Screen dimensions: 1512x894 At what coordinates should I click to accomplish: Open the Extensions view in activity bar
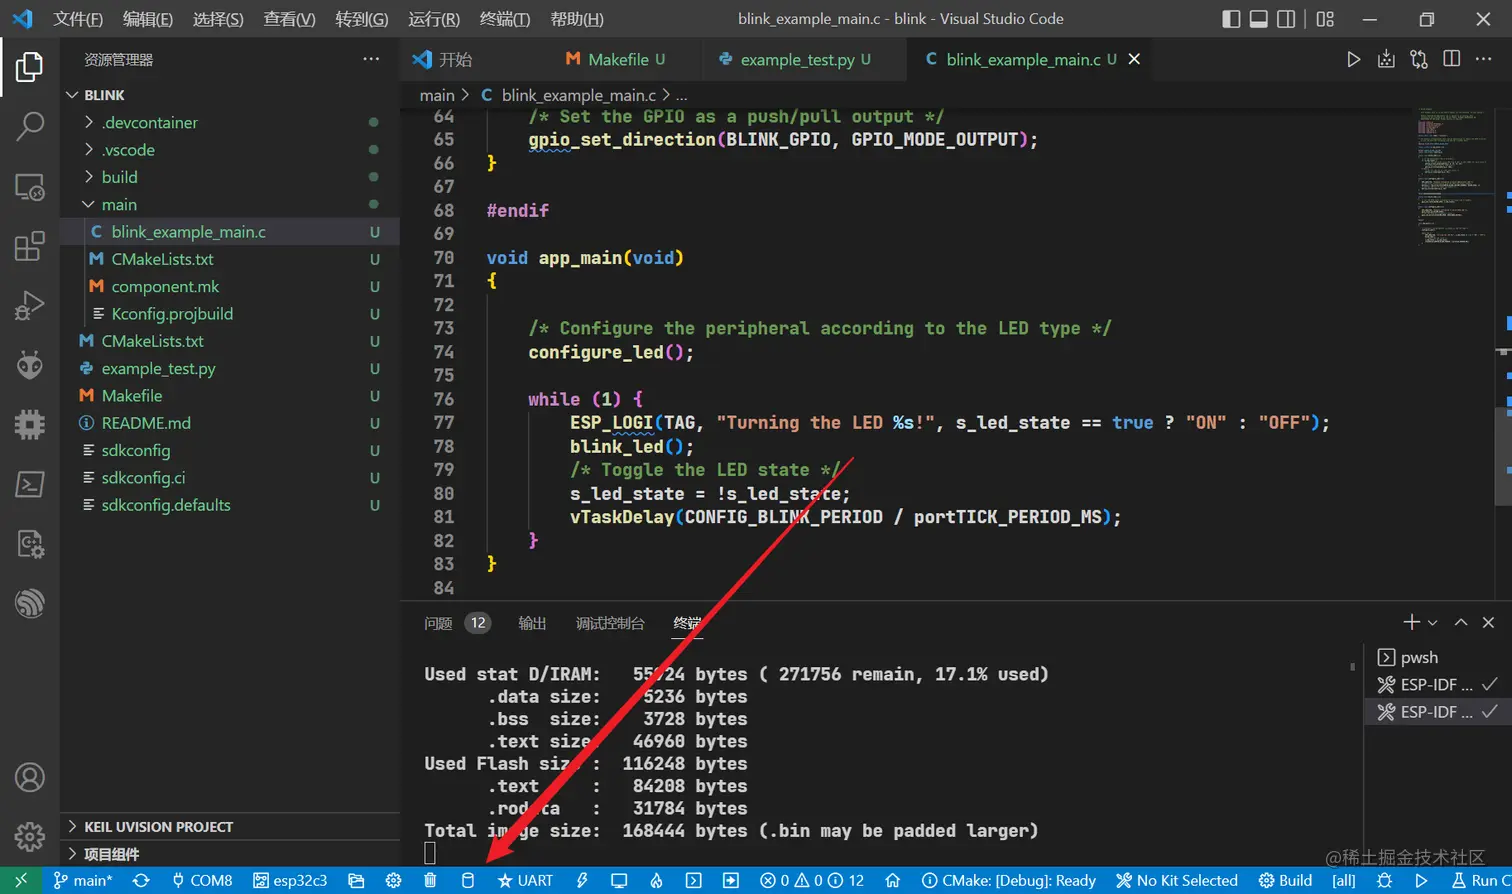coord(30,246)
